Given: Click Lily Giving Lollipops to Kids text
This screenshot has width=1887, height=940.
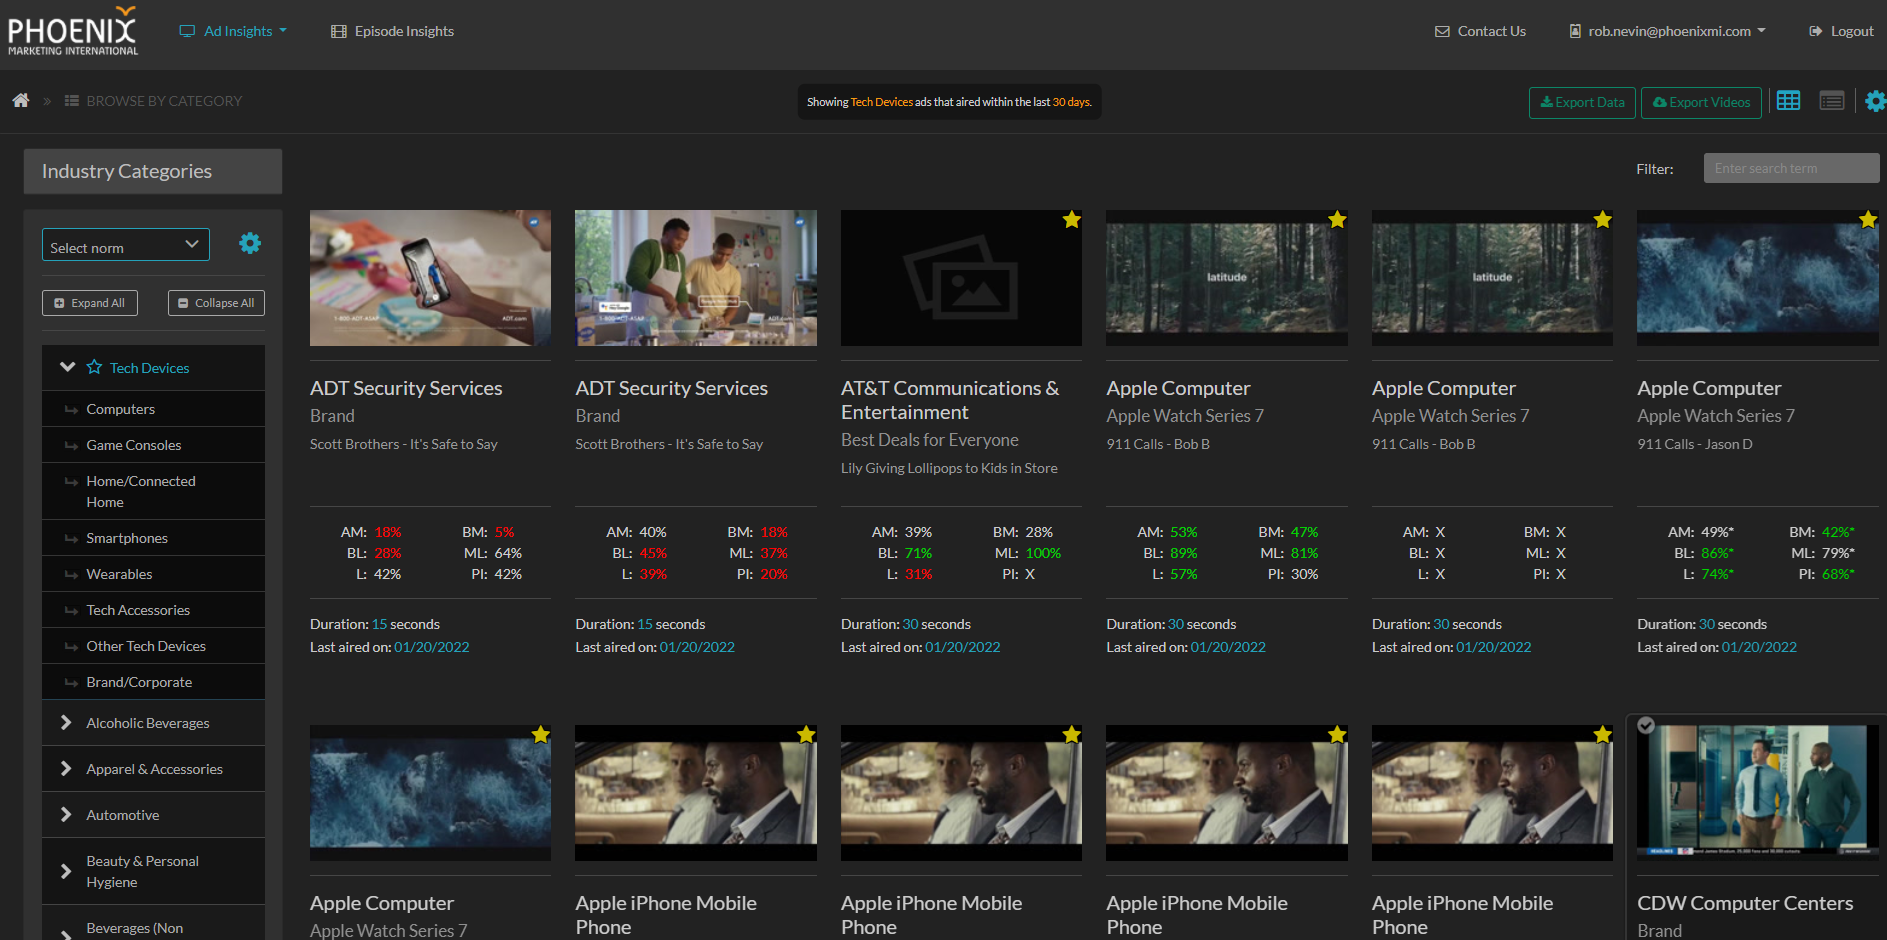Looking at the screenshot, I should pos(949,468).
